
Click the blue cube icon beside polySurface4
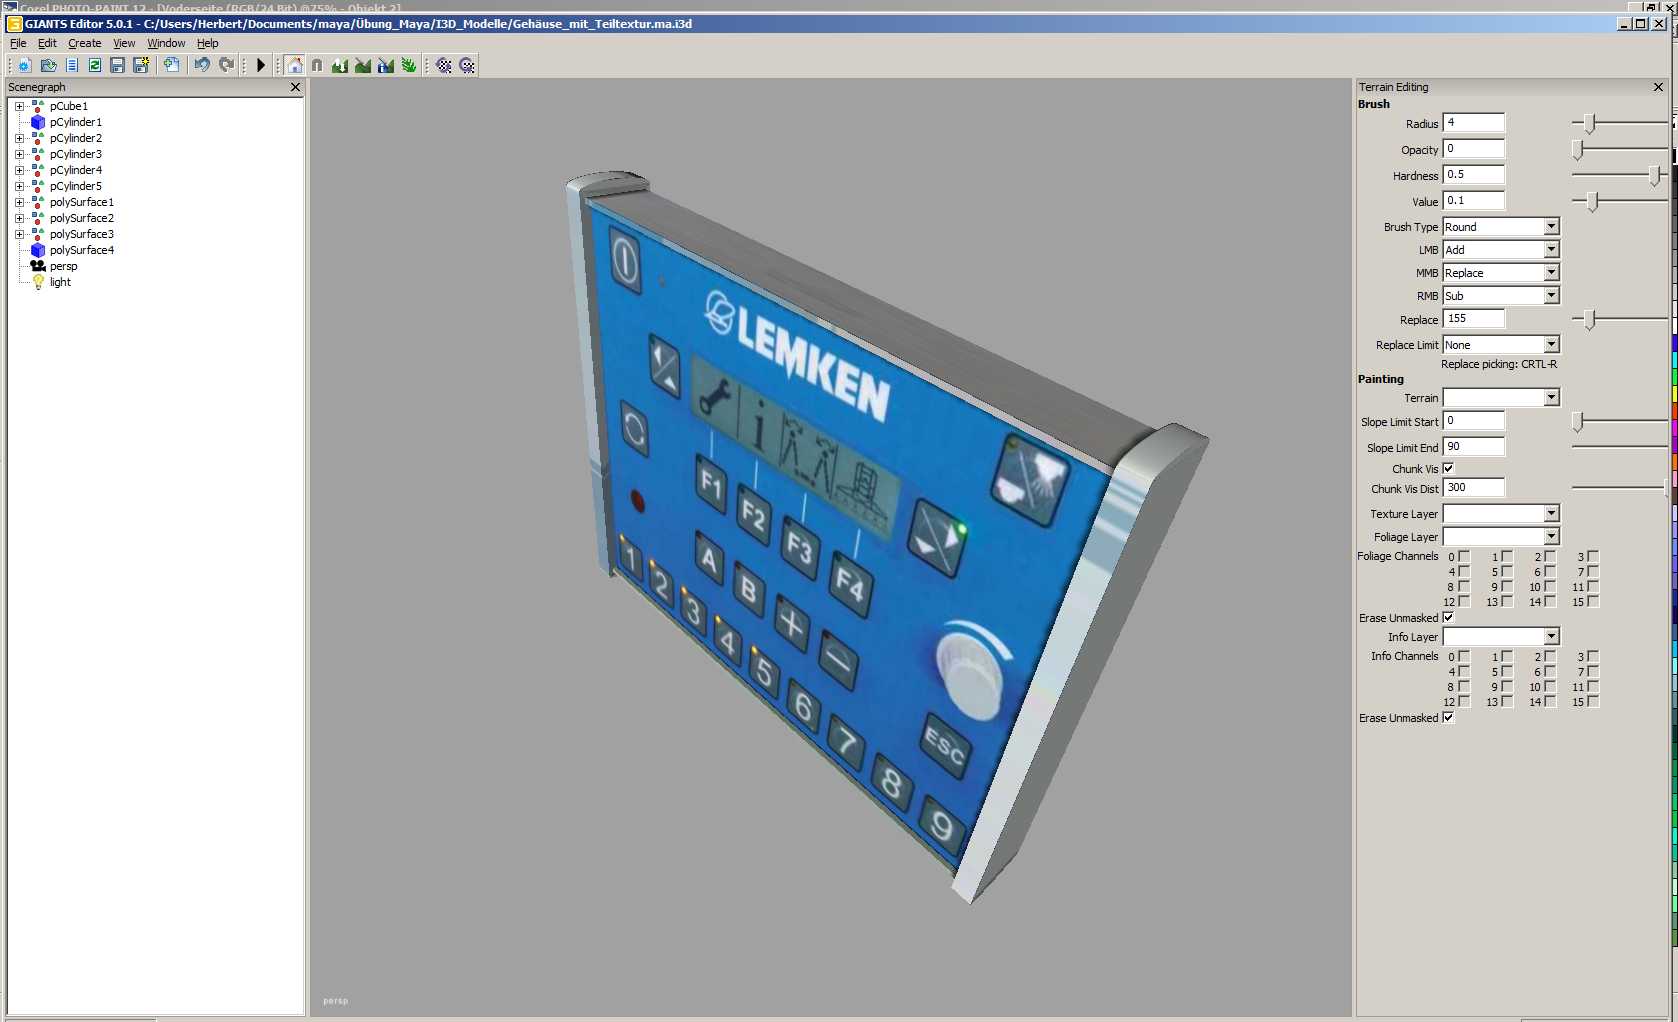point(38,250)
